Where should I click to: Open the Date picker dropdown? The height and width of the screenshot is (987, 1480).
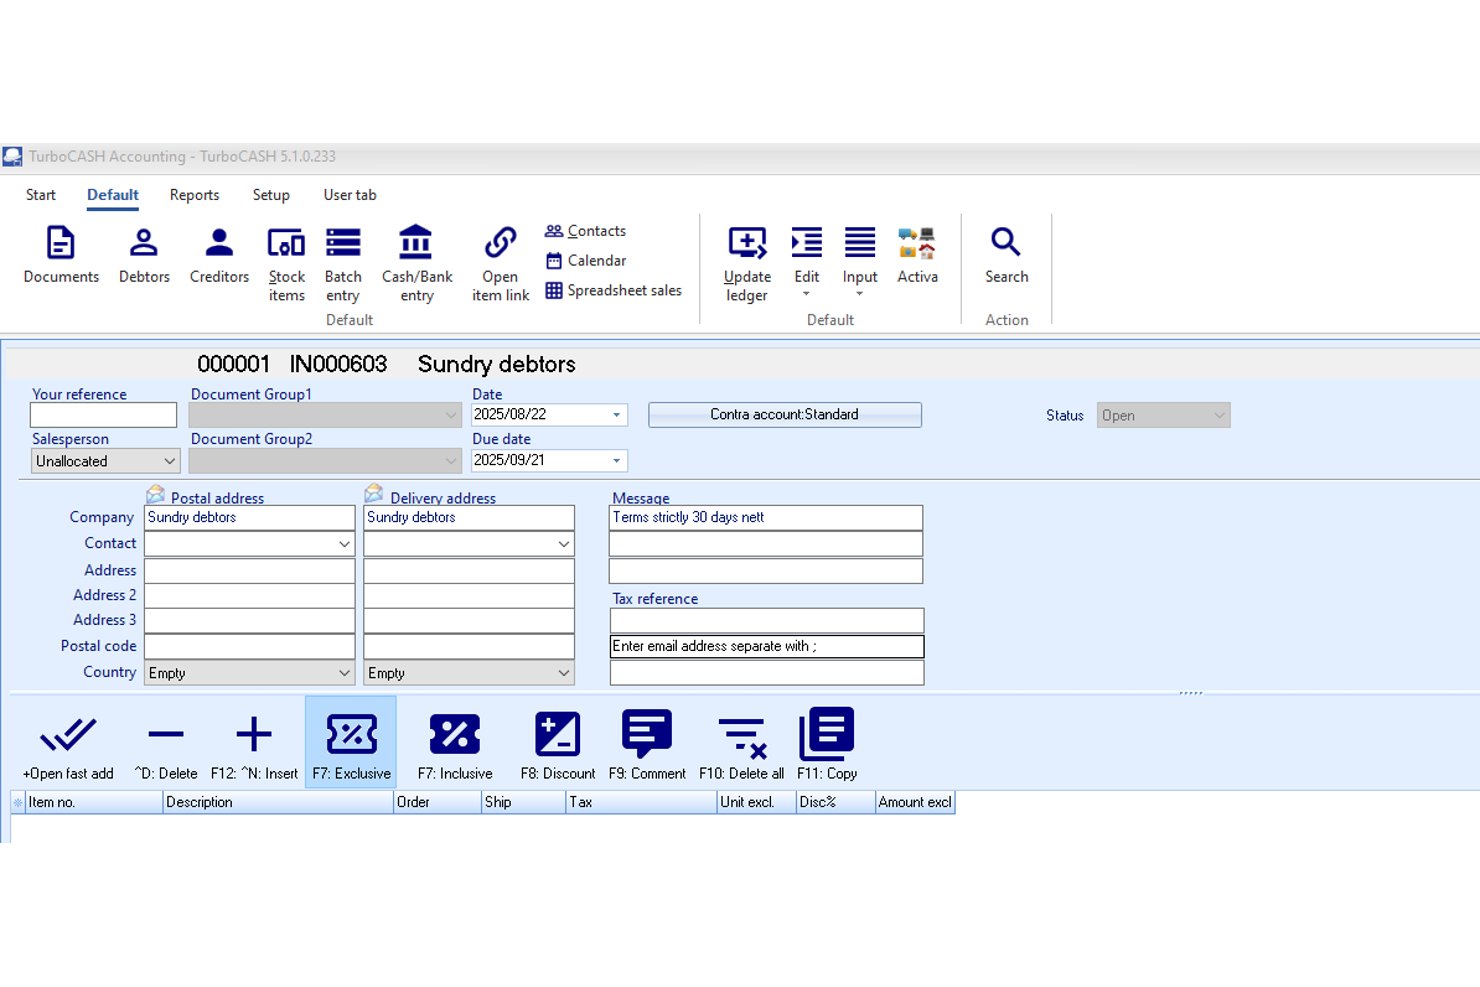[x=616, y=414]
